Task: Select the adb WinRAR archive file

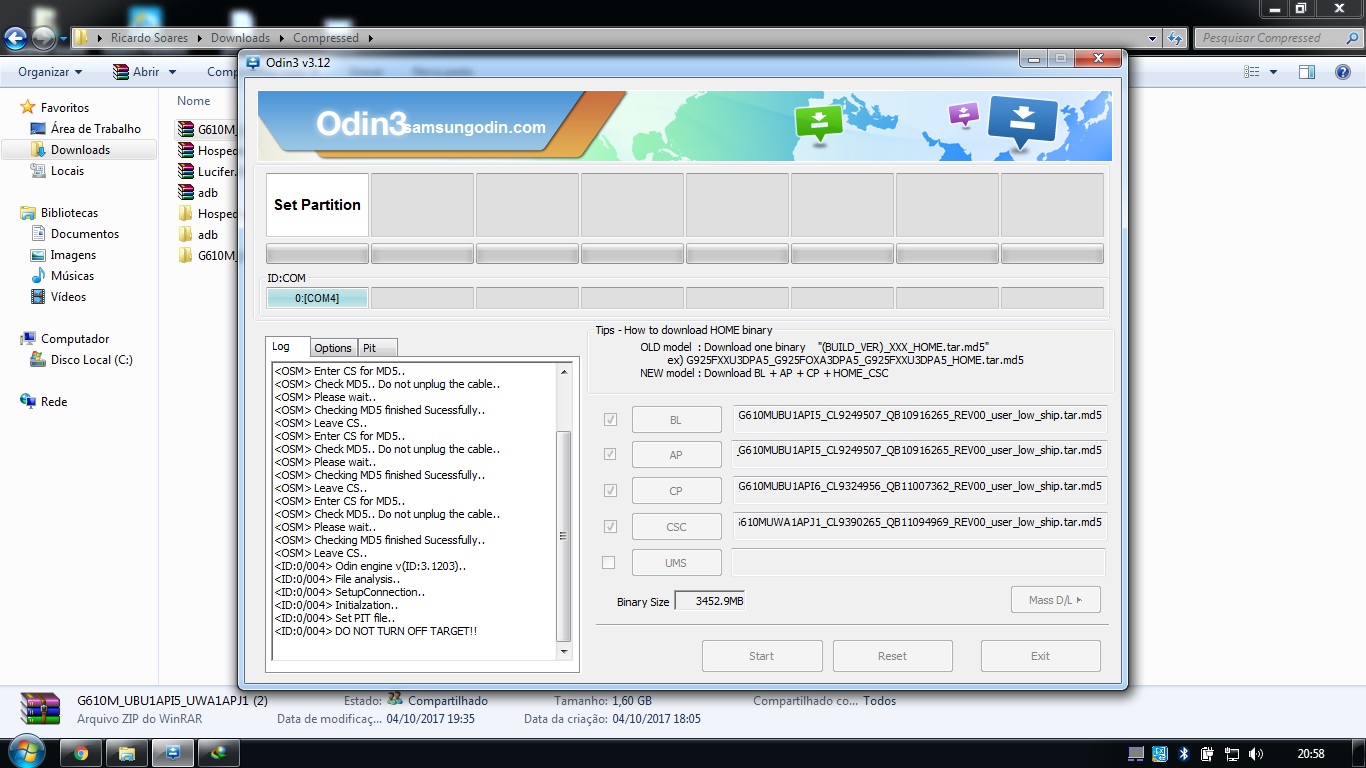Action: (x=198, y=192)
